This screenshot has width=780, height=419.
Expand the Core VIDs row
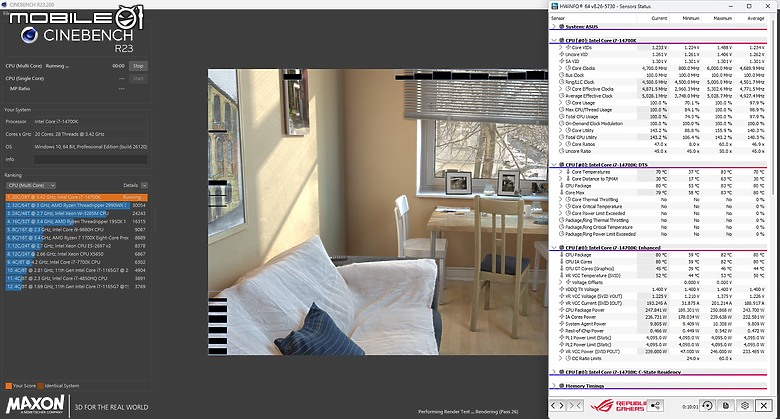pyautogui.click(x=561, y=47)
